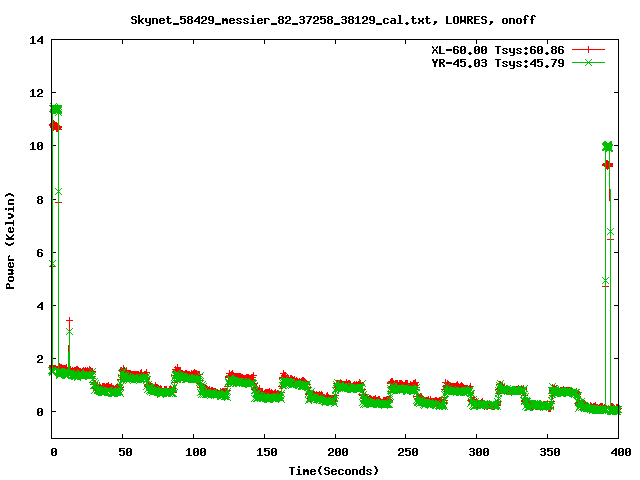Click the Power (Kelvin) axis label

(10, 241)
